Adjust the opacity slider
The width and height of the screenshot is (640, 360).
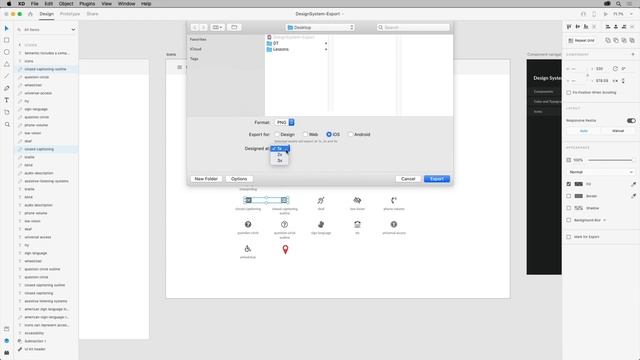(611, 160)
